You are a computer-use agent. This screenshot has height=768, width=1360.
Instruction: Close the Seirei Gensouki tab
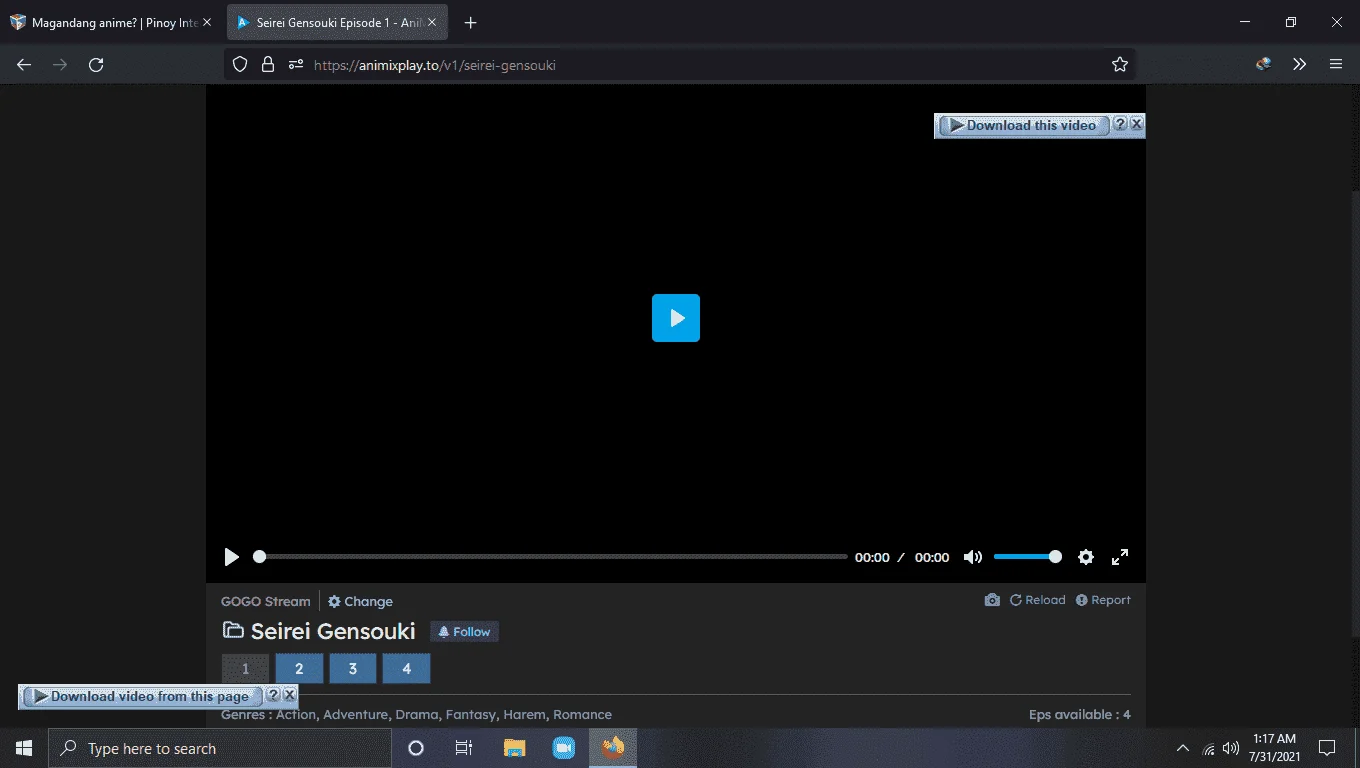pyautogui.click(x=432, y=22)
